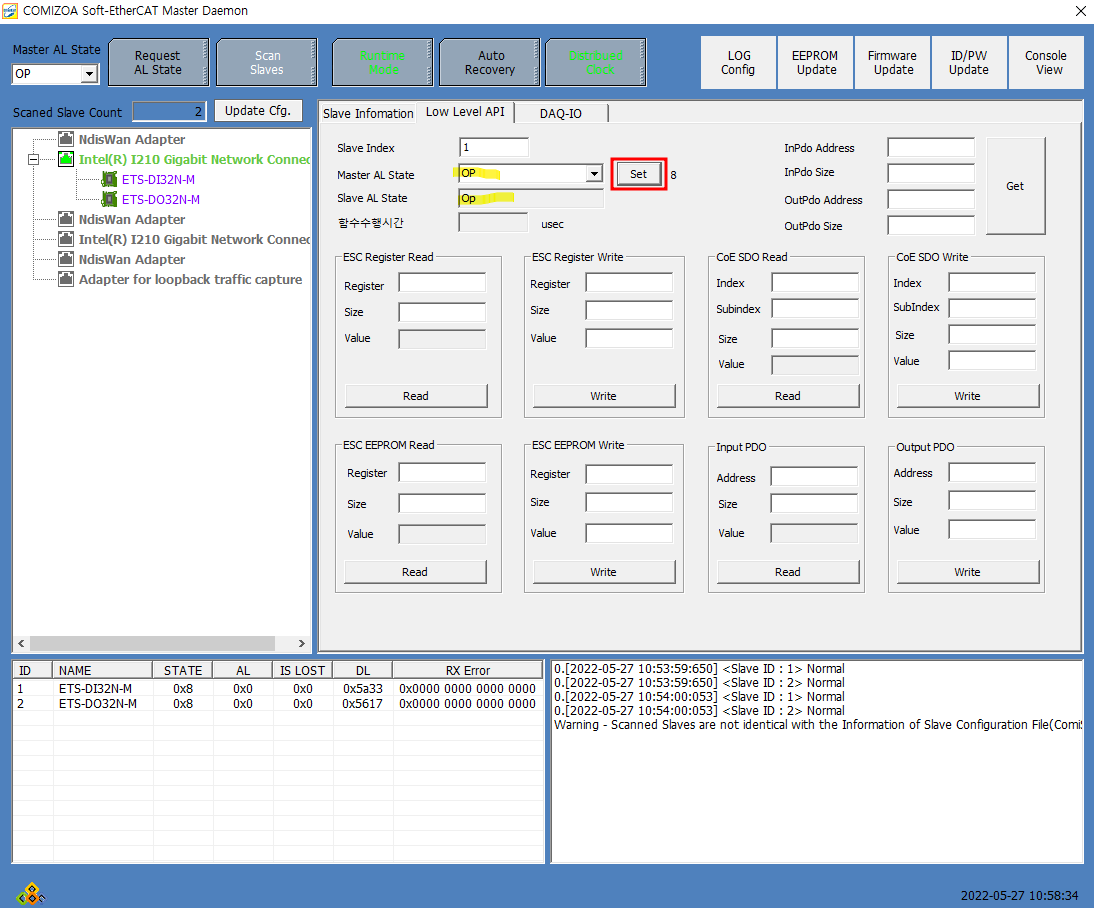Open Master AL State dropdown beside Set button
This screenshot has width=1094, height=908.
(x=594, y=174)
